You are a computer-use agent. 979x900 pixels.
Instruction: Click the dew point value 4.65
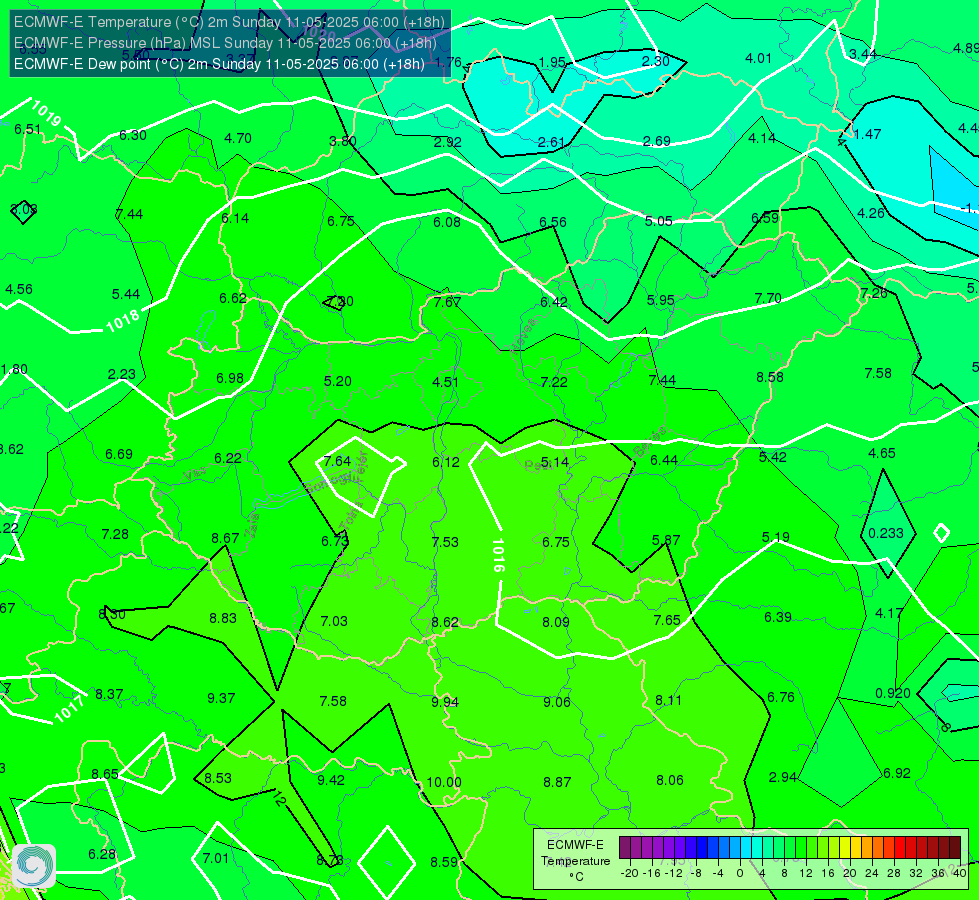pos(882,453)
